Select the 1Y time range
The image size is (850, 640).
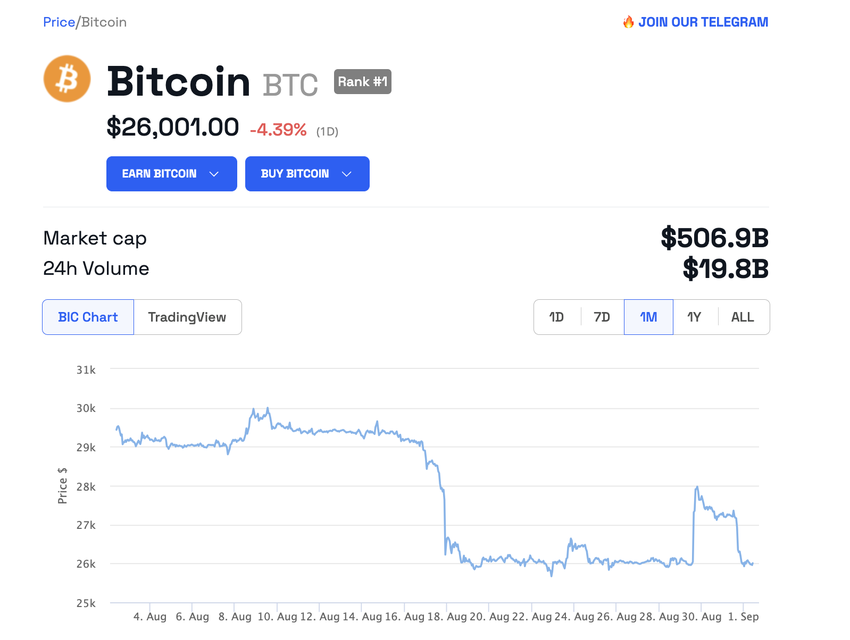point(694,316)
